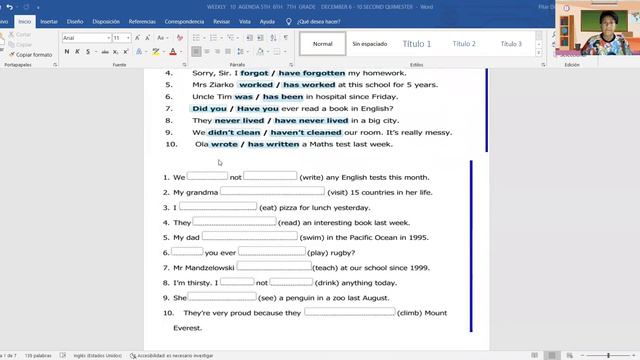Open highlight color dropdown arrow
This screenshot has height=360, width=640.
click(164, 52)
